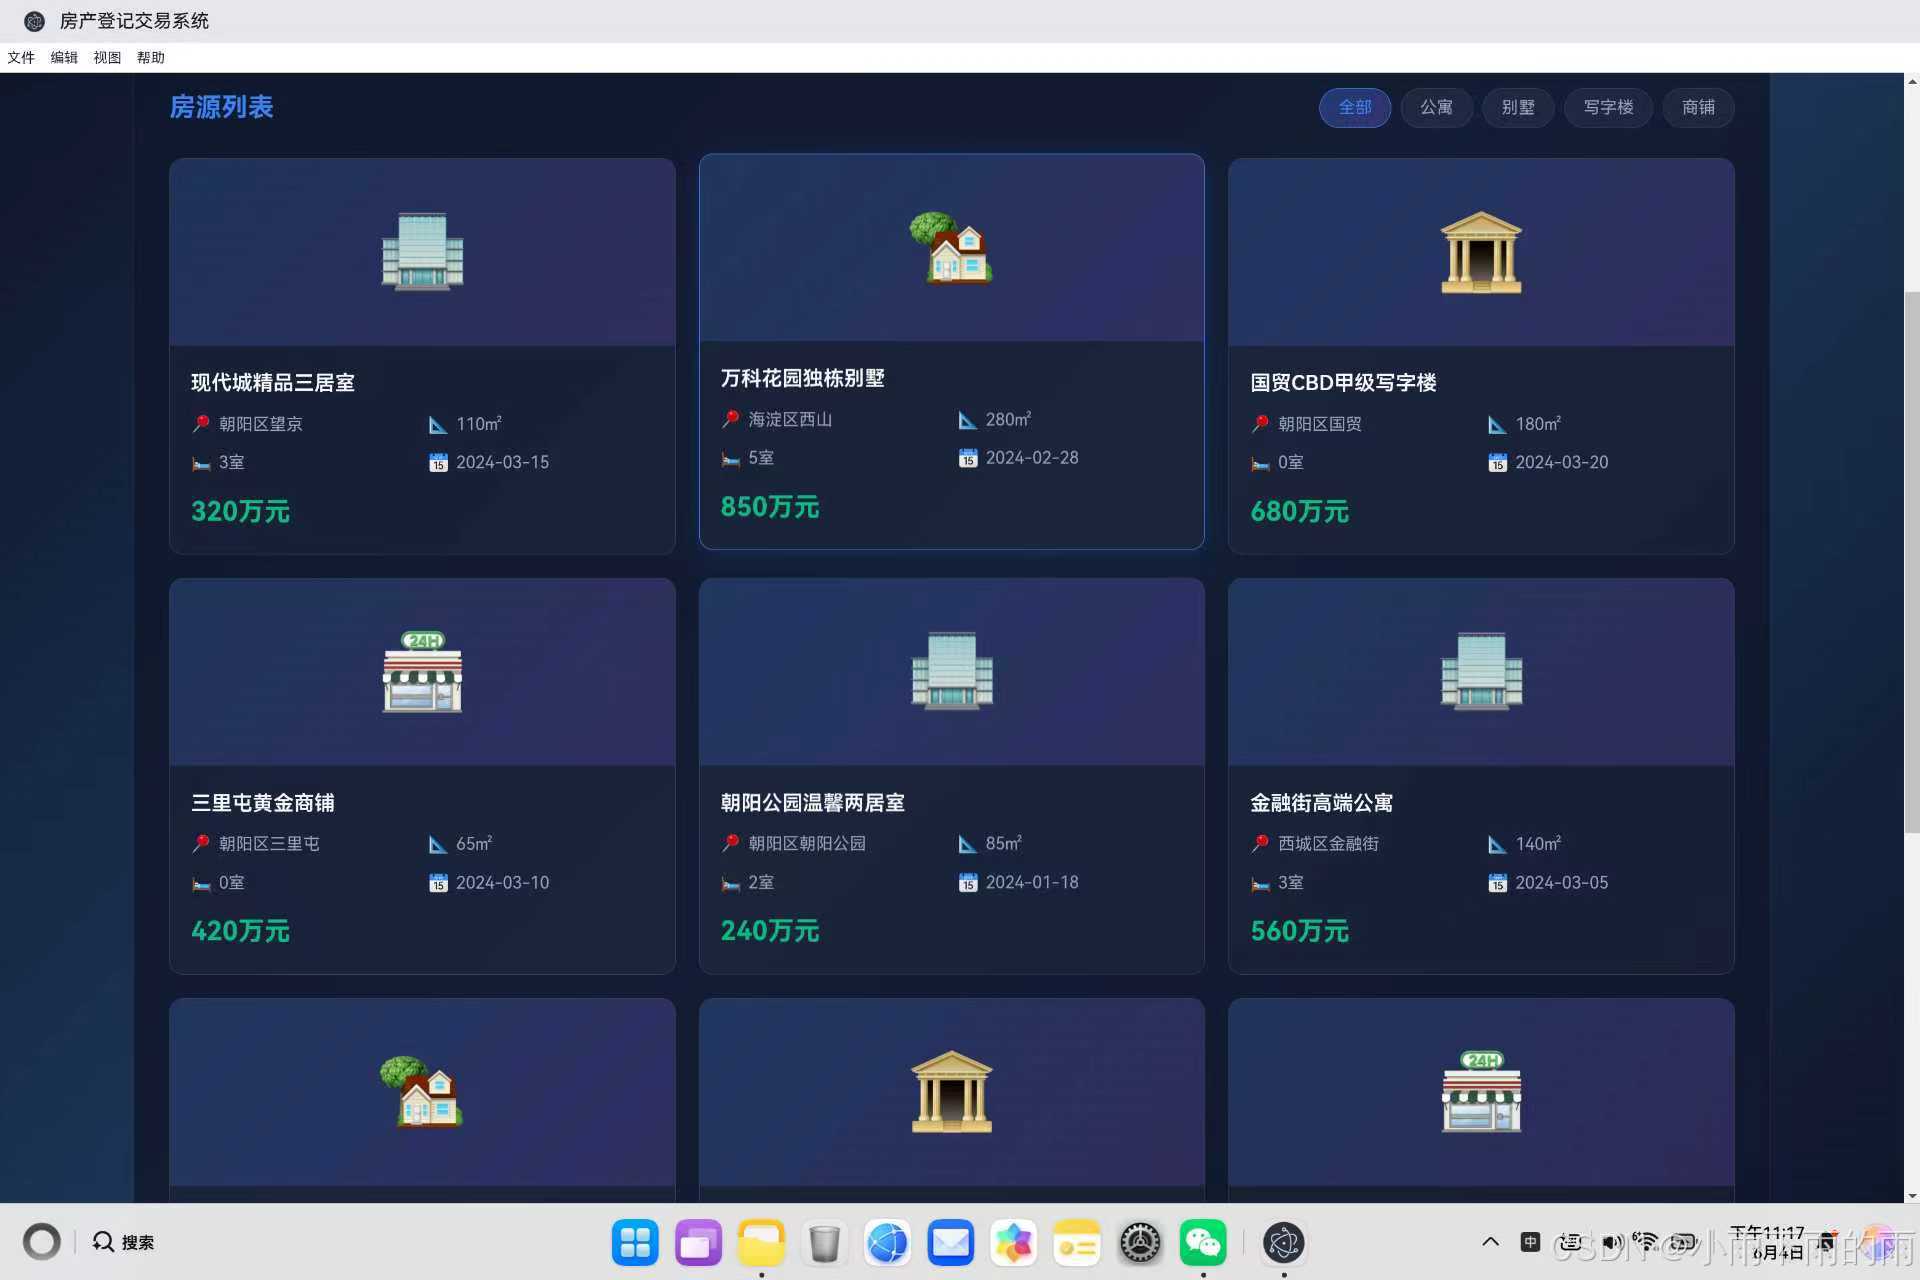Click the price 320万元

pos(240,511)
